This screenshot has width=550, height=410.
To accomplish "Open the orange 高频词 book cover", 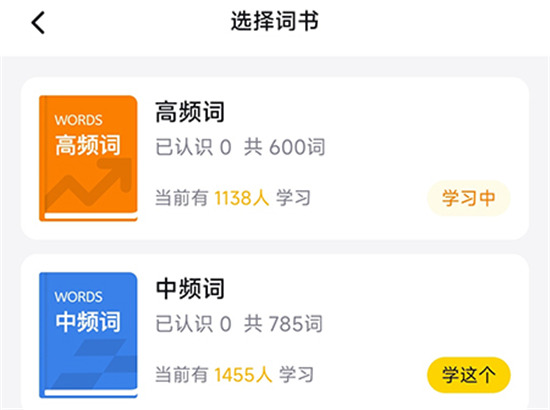I will 88,159.
